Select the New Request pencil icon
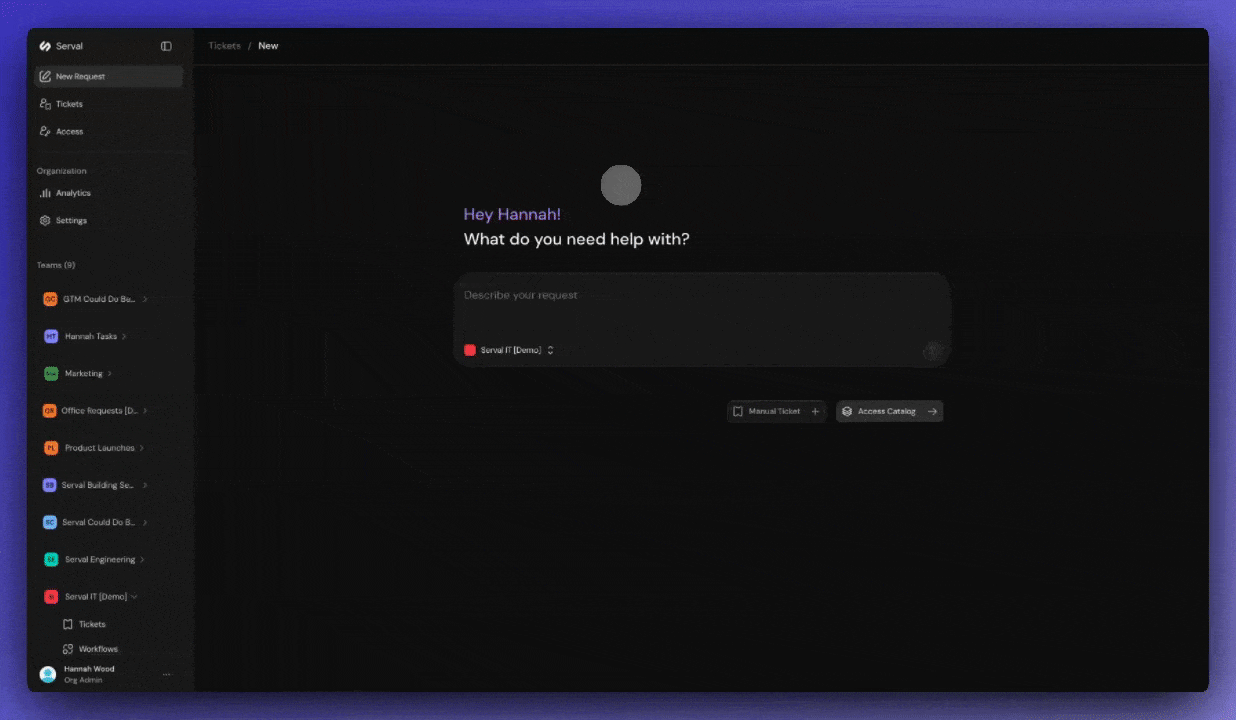The image size is (1236, 720). coord(45,76)
